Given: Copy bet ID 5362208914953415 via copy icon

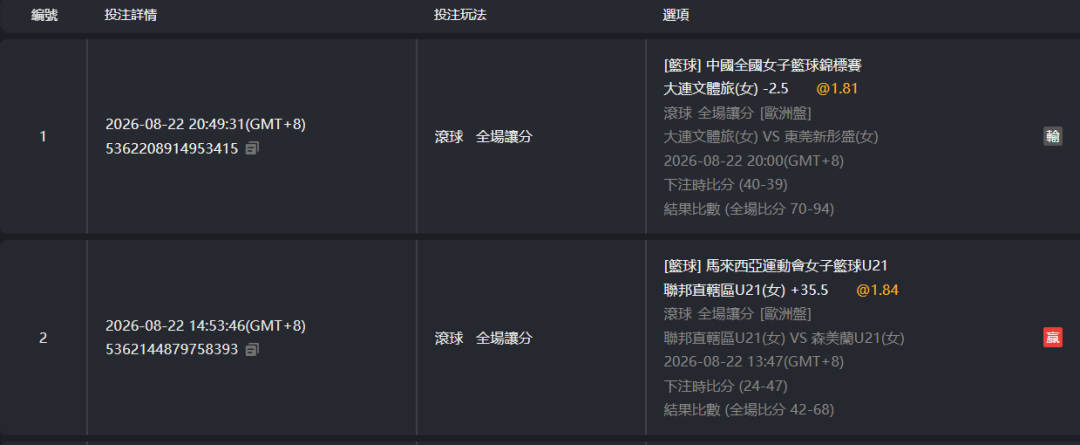Looking at the screenshot, I should (x=252, y=148).
